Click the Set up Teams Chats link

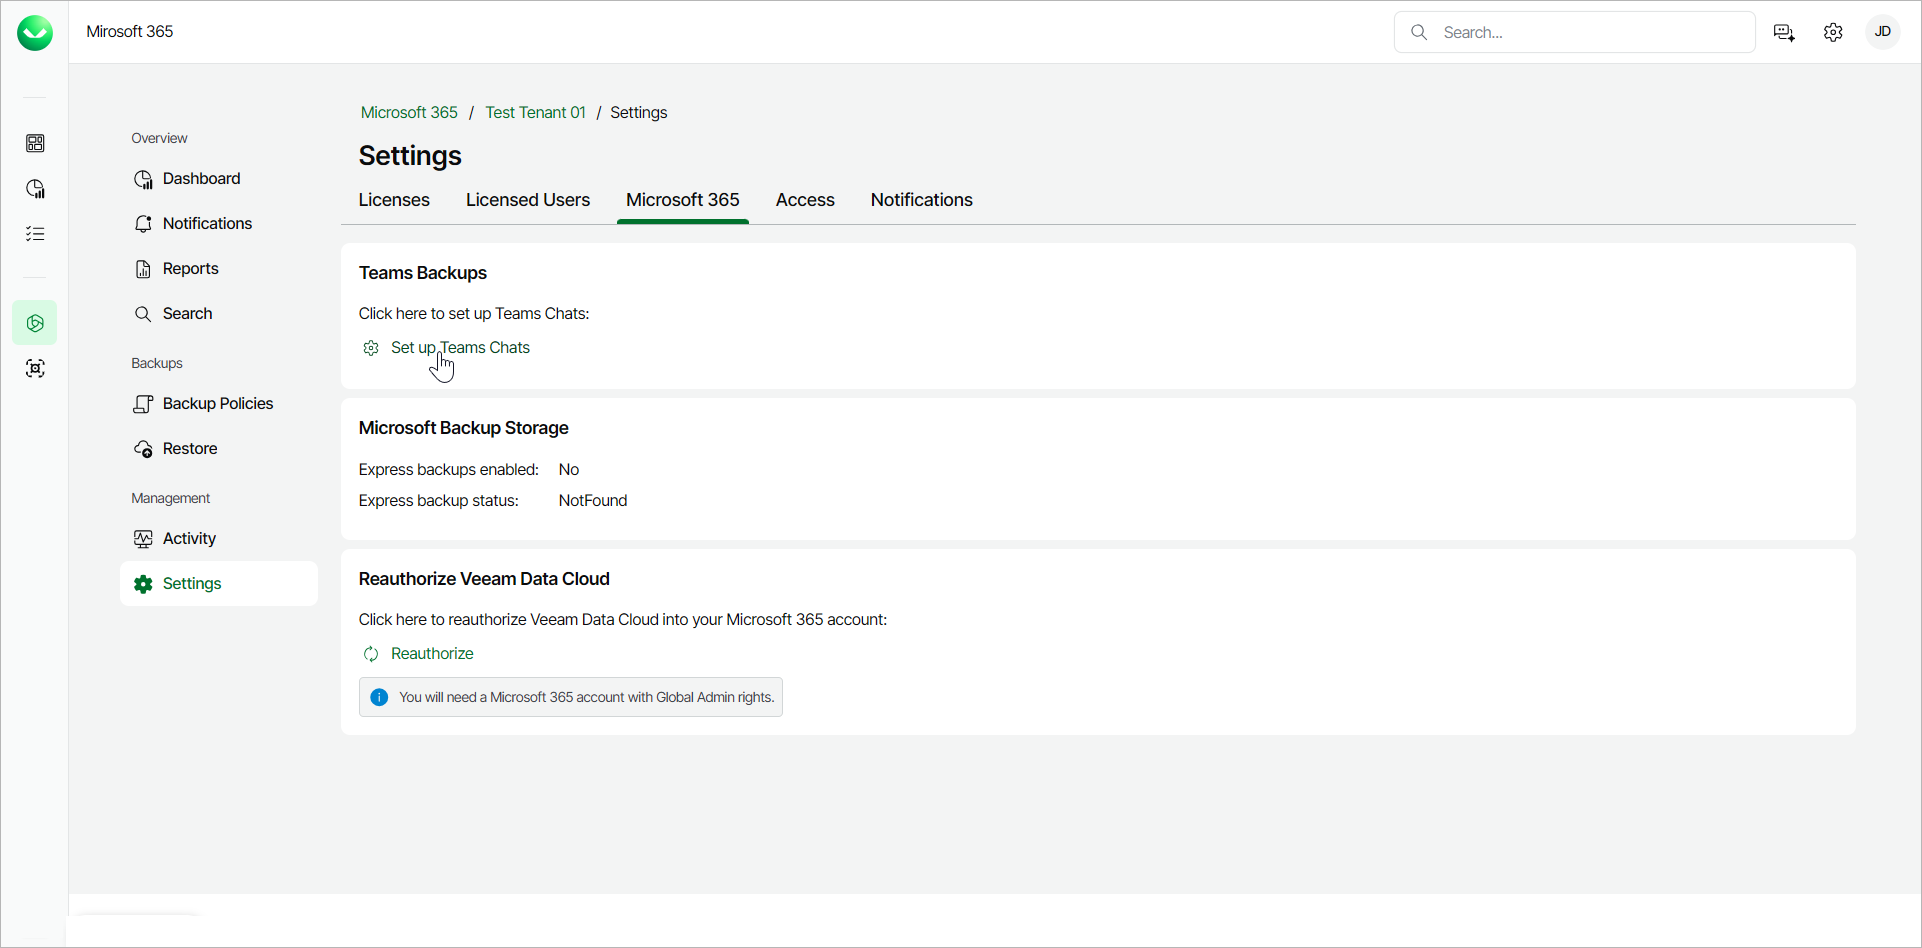click(460, 348)
